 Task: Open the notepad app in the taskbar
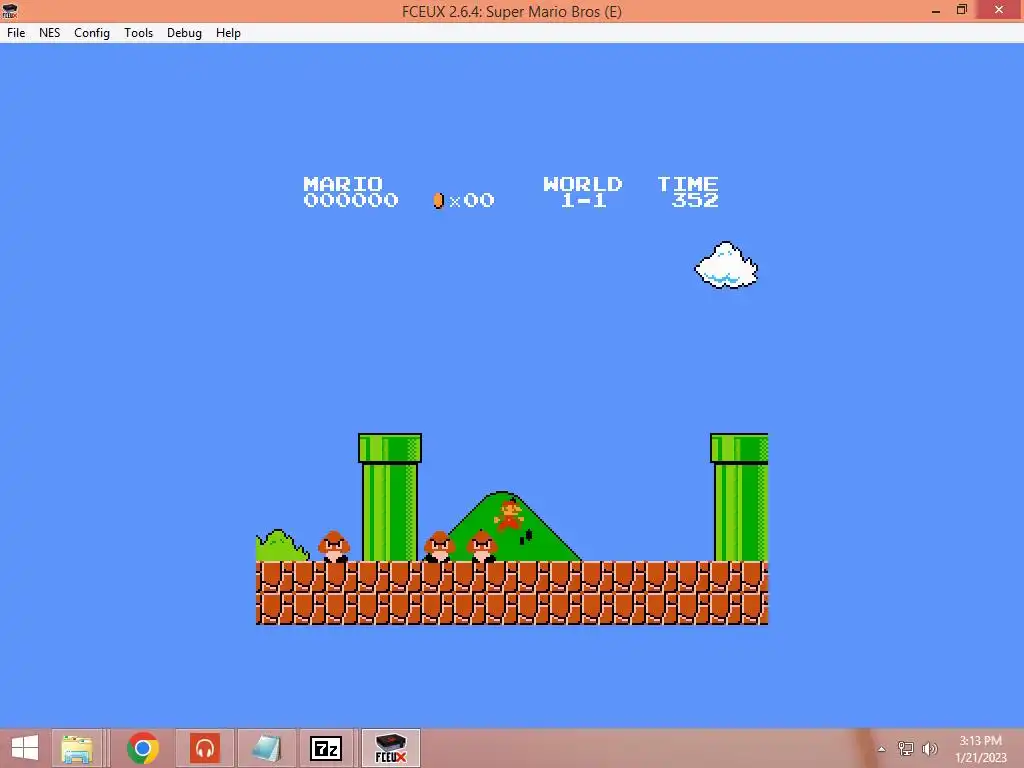click(266, 748)
